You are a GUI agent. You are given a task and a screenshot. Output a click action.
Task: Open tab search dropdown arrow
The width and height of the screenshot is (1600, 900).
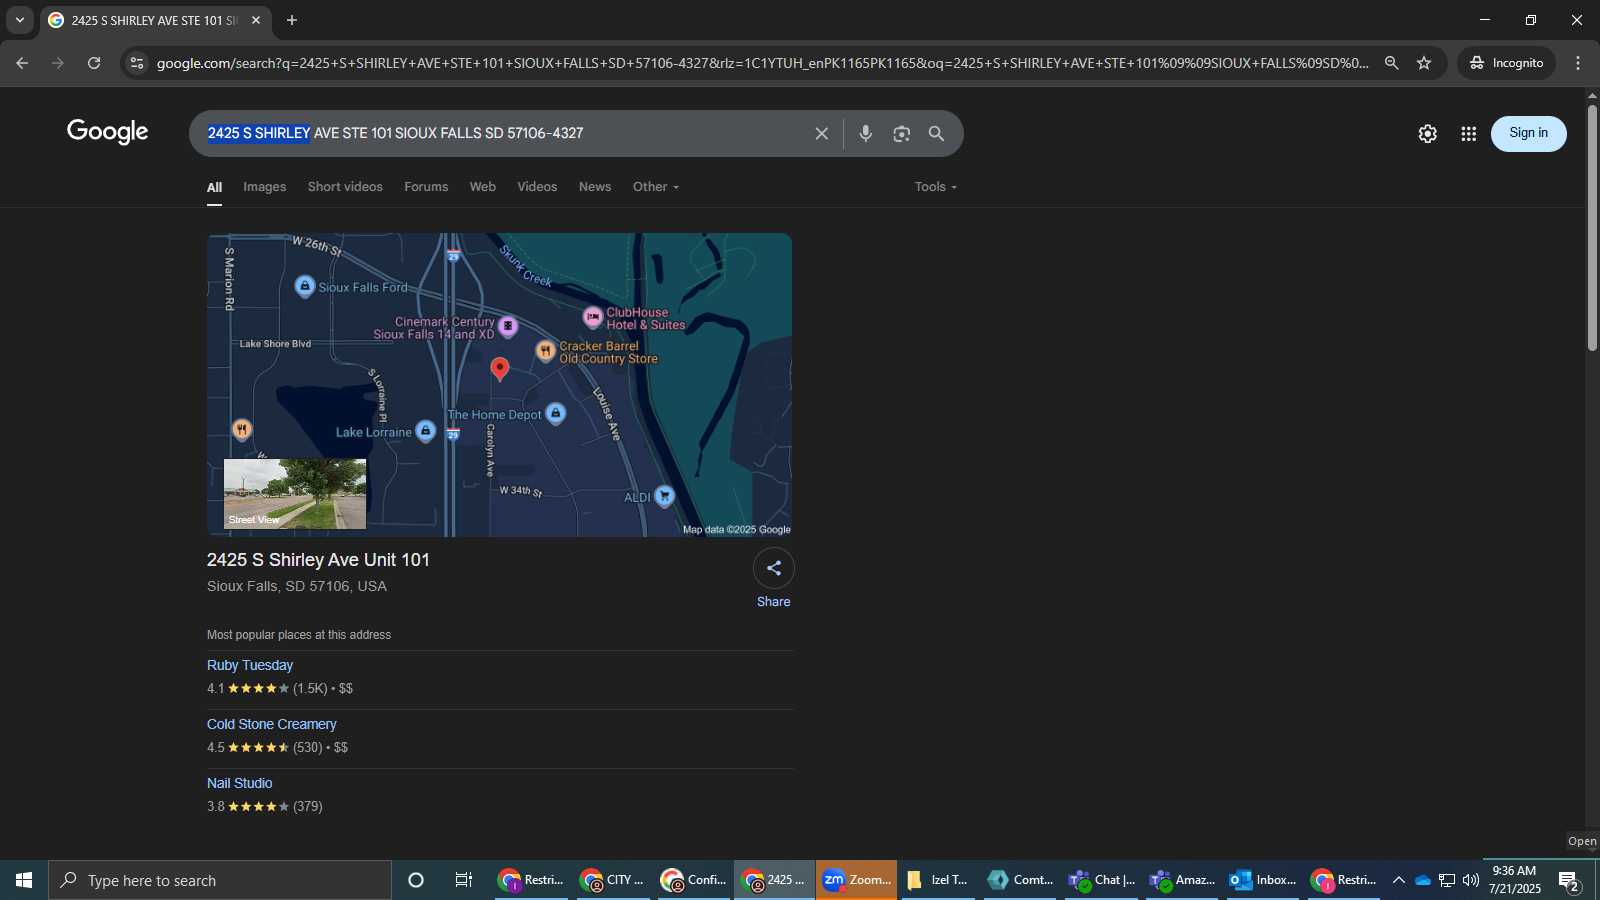pos(19,20)
